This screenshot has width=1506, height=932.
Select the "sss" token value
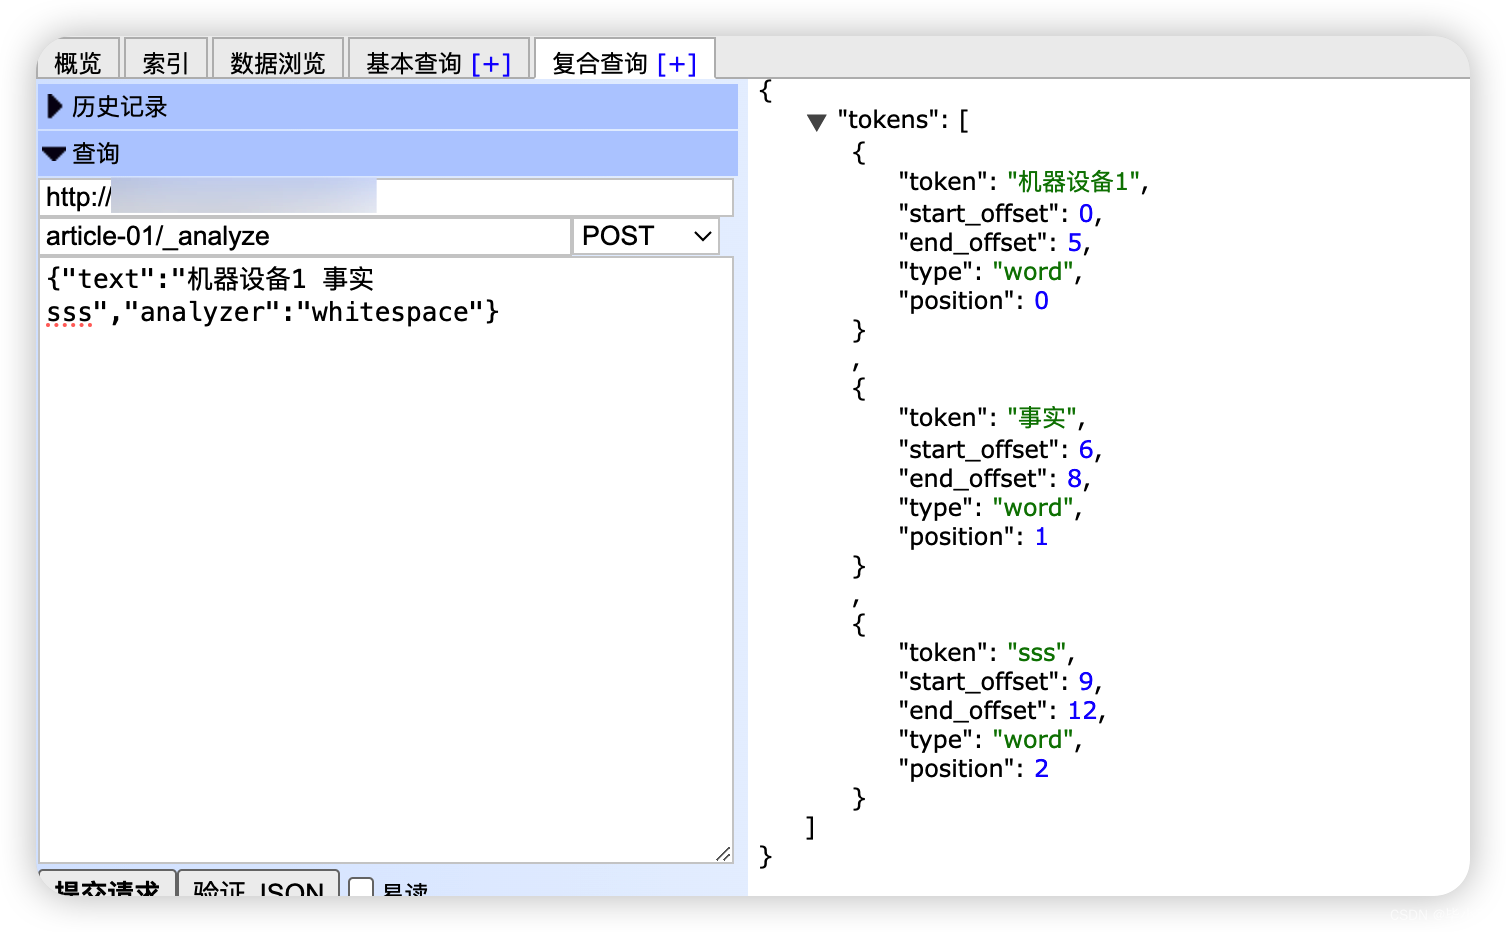click(1036, 653)
